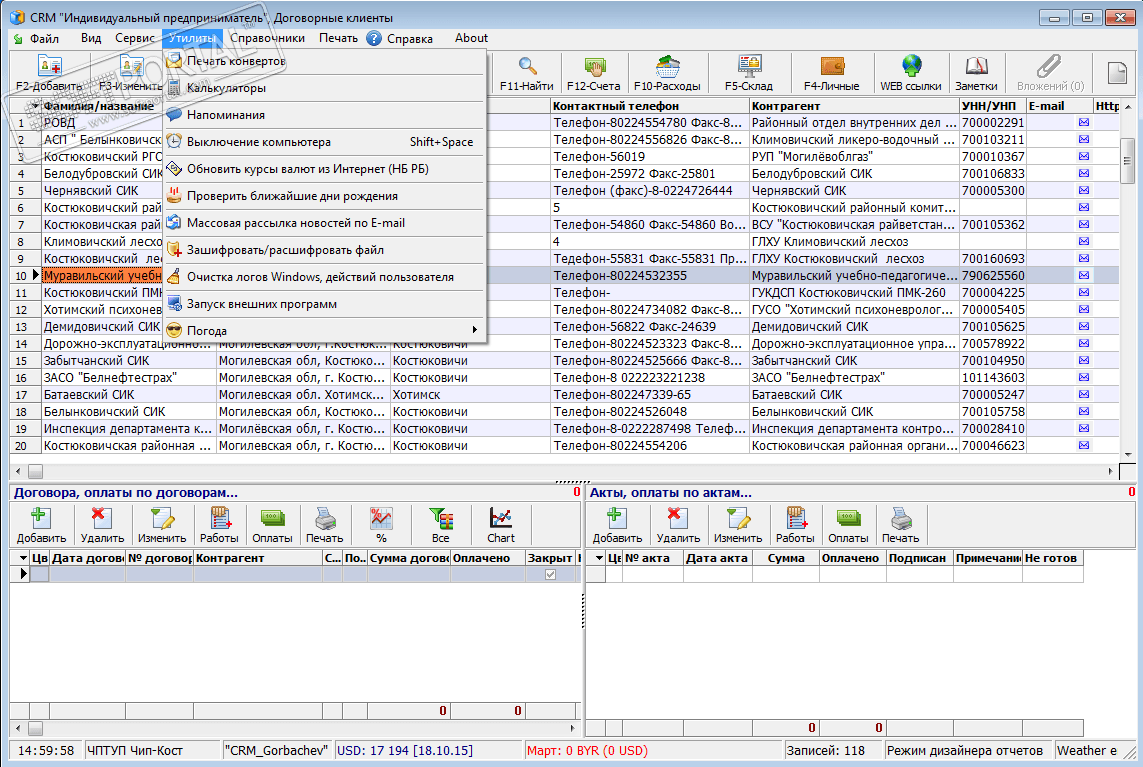Expand Погода submenu arrow
This screenshot has width=1143, height=767.
point(475,330)
